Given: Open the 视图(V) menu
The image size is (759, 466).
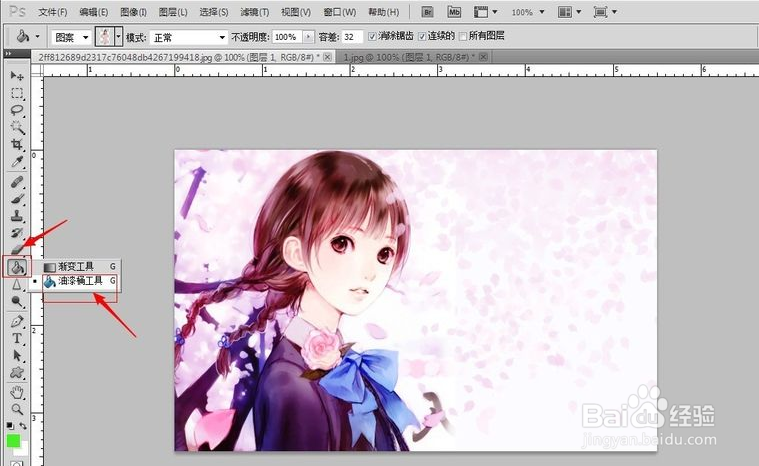Looking at the screenshot, I should click(x=296, y=12).
